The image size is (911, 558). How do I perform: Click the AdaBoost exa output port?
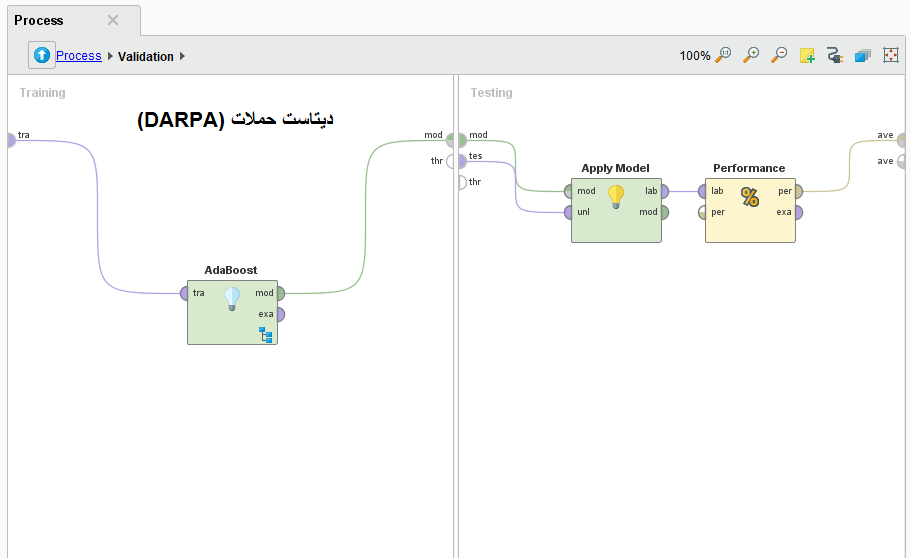pos(280,314)
